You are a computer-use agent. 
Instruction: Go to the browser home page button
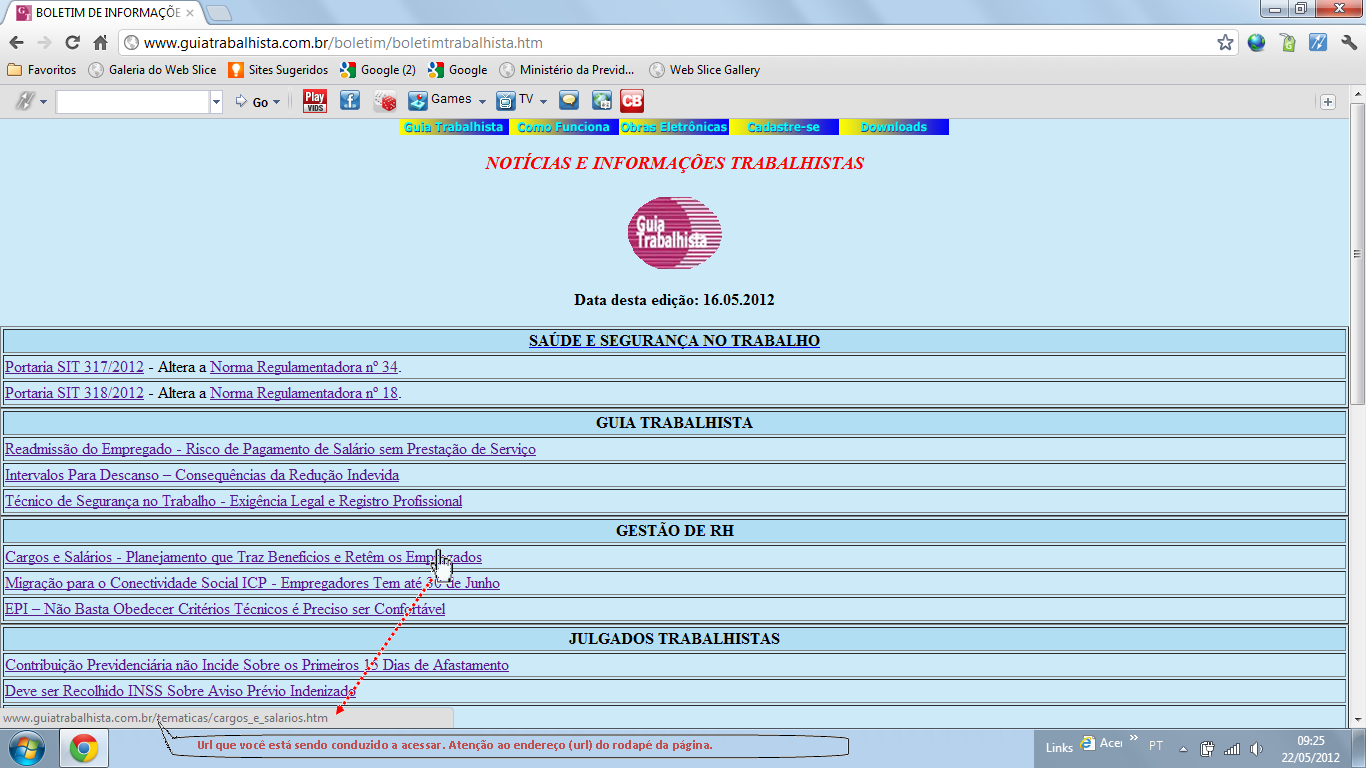pyautogui.click(x=100, y=43)
